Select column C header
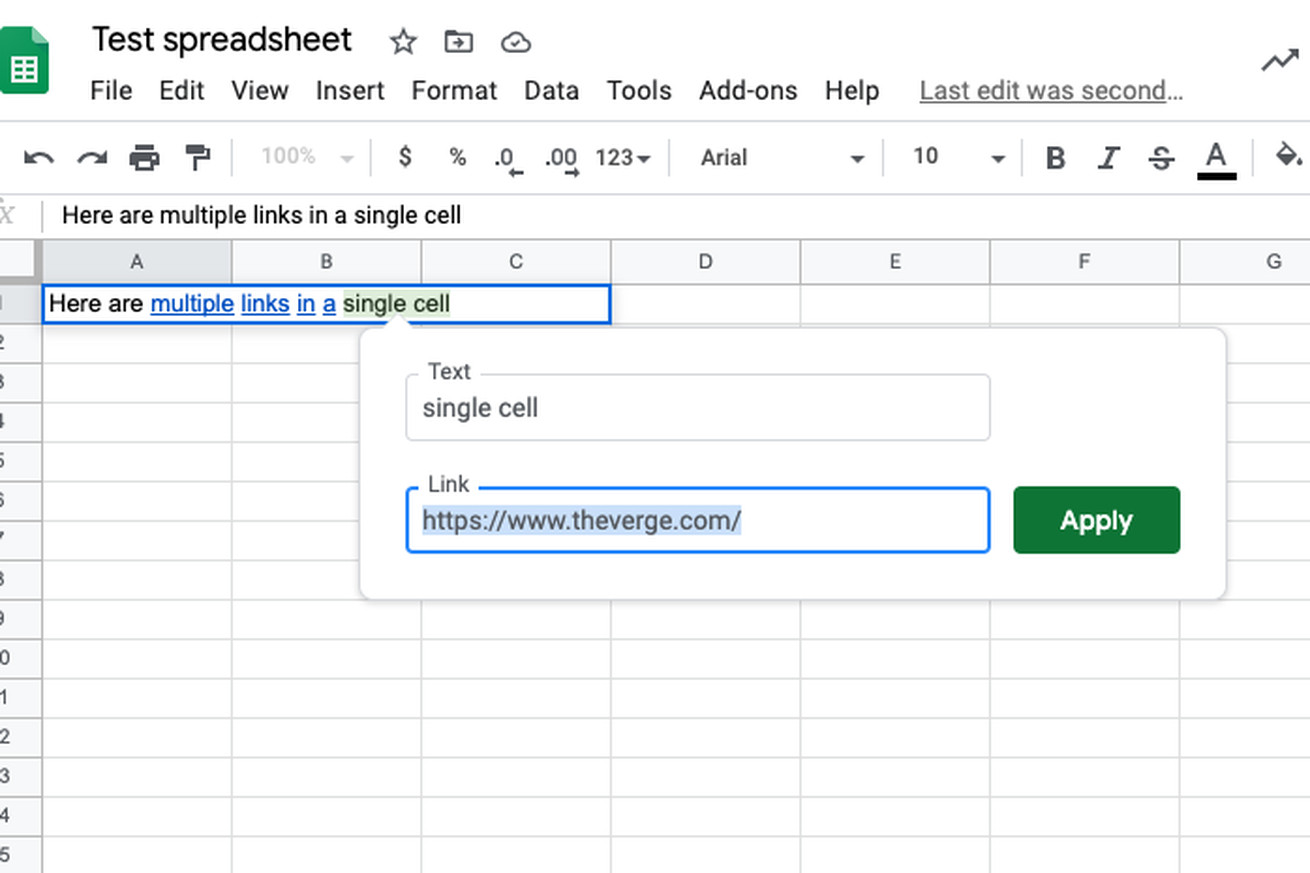Image resolution: width=1310 pixels, height=873 pixels. pos(516,262)
